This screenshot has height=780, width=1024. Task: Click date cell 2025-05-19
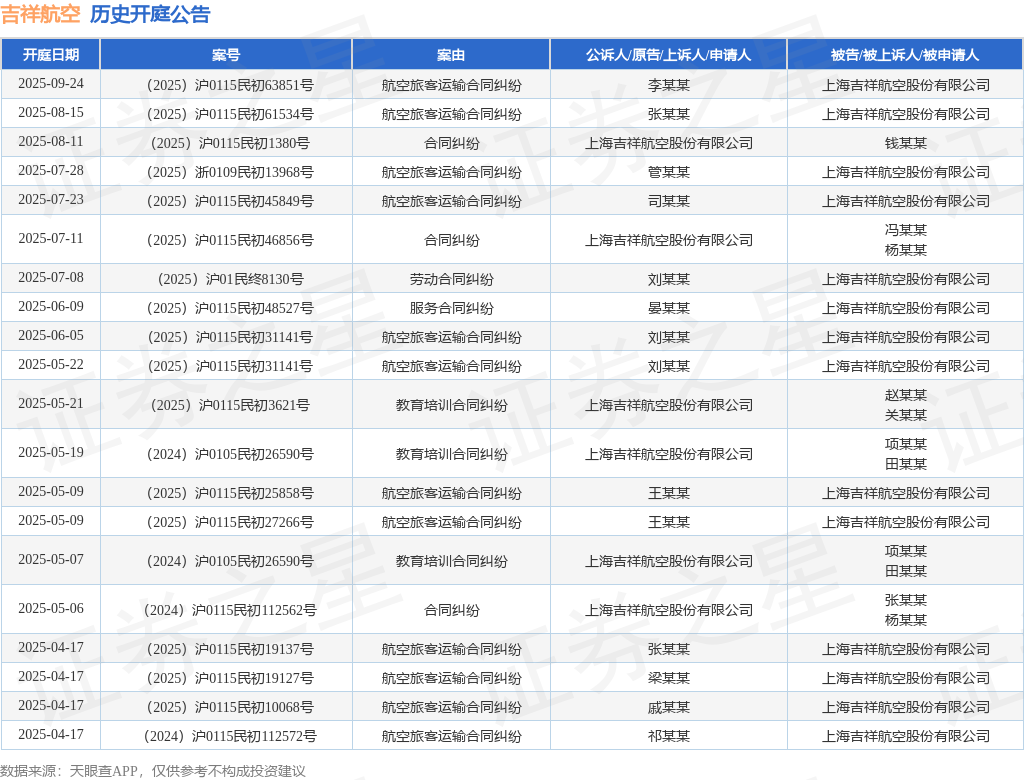tap(51, 452)
